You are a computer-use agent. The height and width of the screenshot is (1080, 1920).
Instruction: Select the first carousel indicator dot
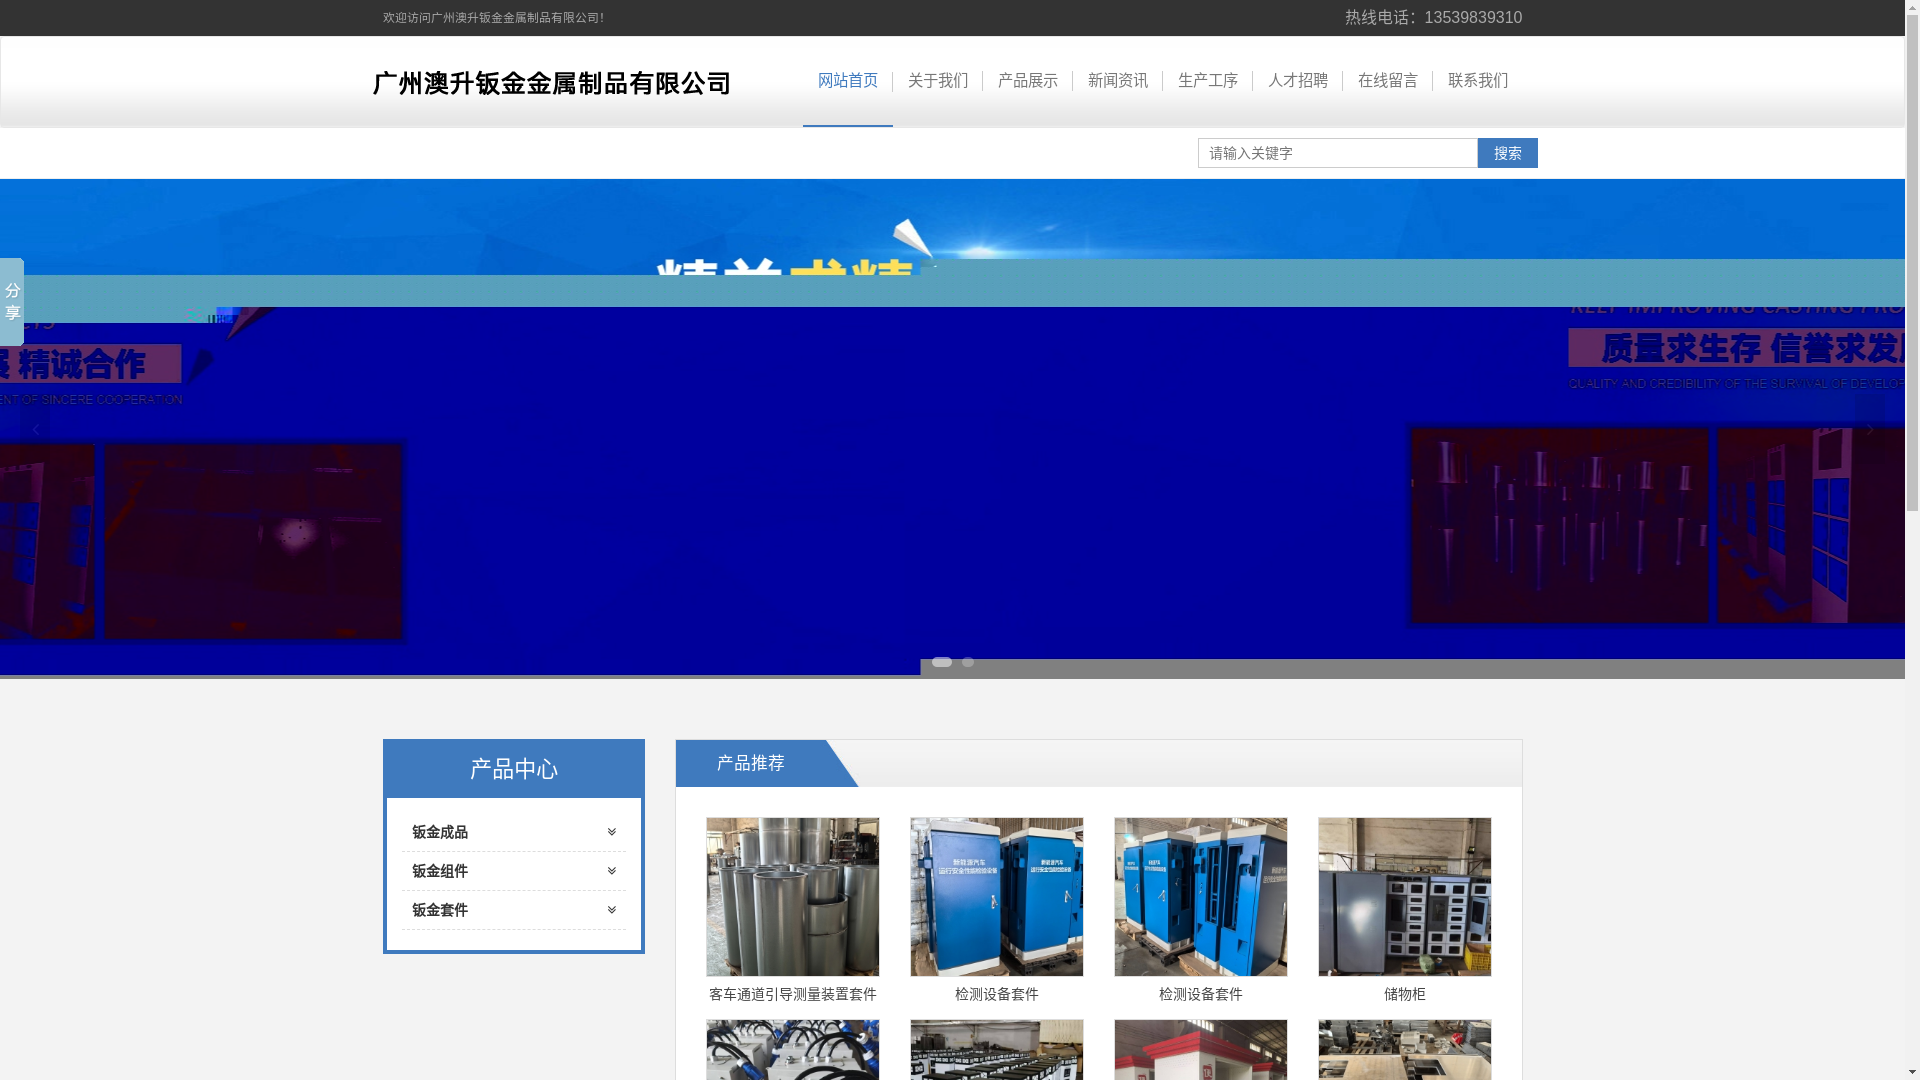click(x=941, y=662)
